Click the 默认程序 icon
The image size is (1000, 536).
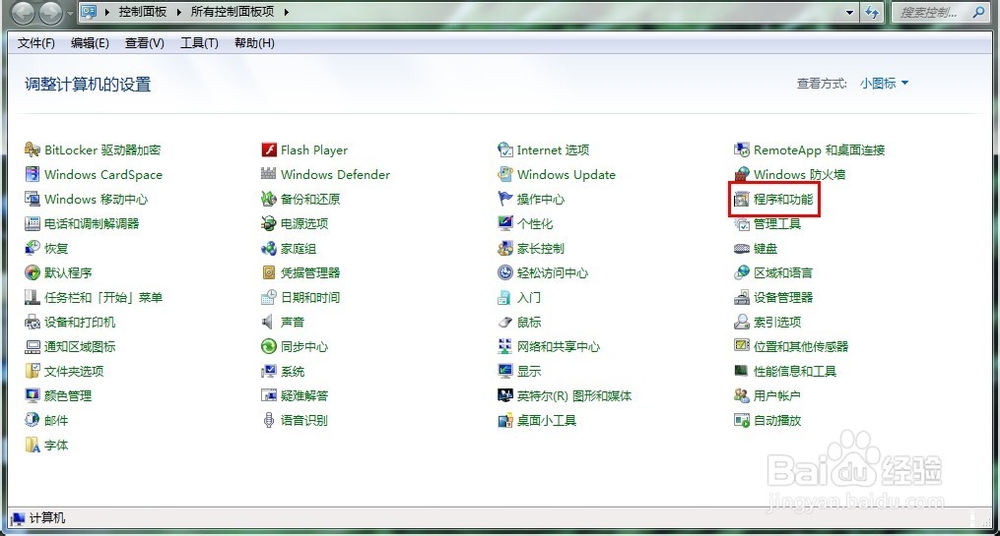tap(33, 272)
